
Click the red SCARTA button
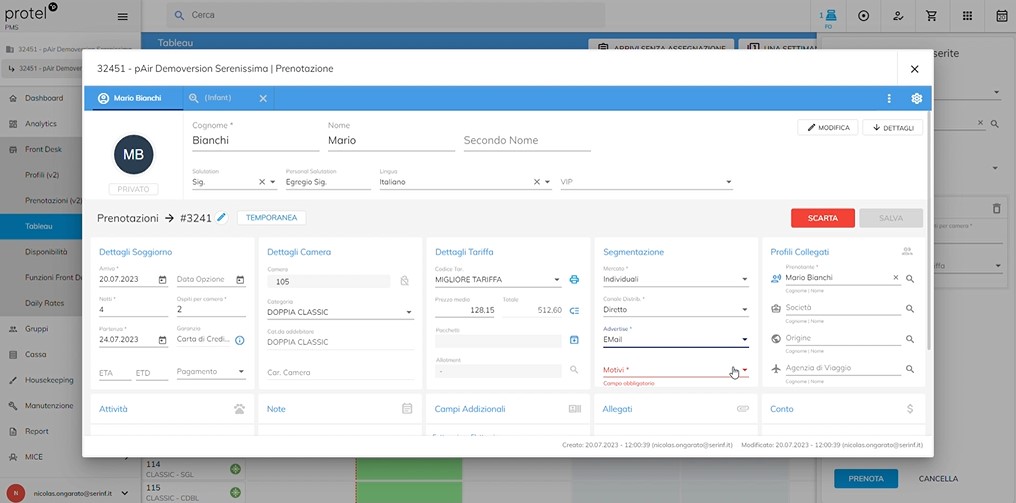823,218
